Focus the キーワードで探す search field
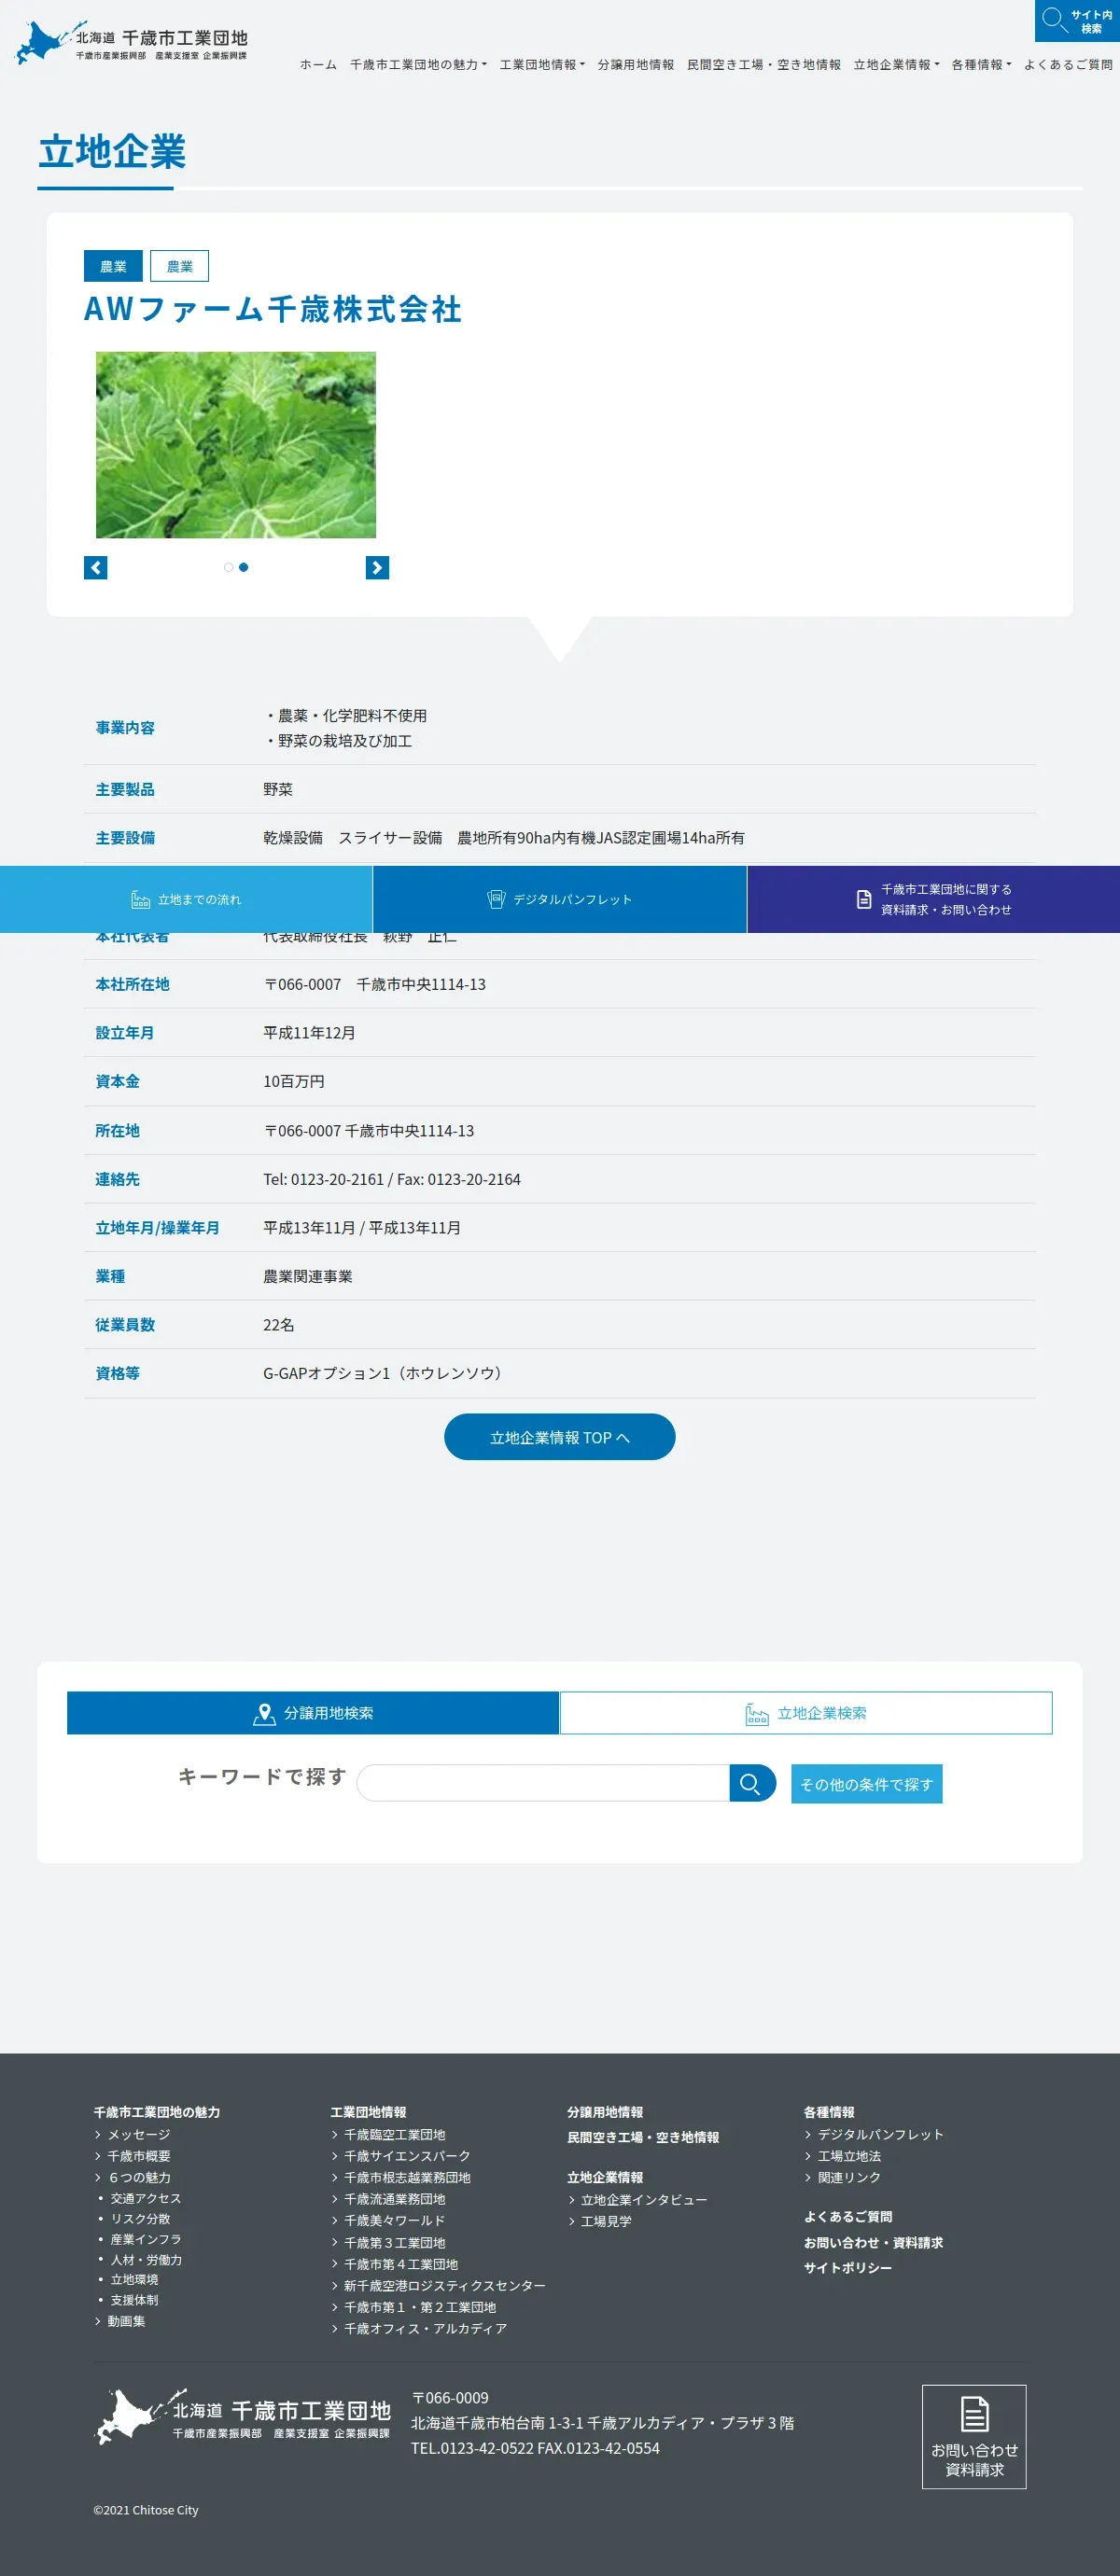Viewport: 1120px width, 2576px height. click(543, 1783)
